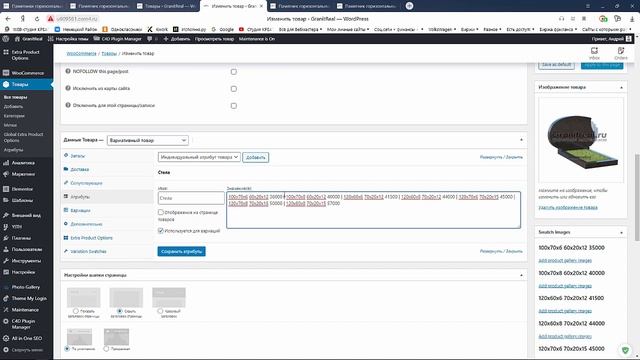Image resolution: width=640 pixels, height=360 pixels.
Task: Click the Сохранить атрибуты button
Action: click(x=181, y=251)
